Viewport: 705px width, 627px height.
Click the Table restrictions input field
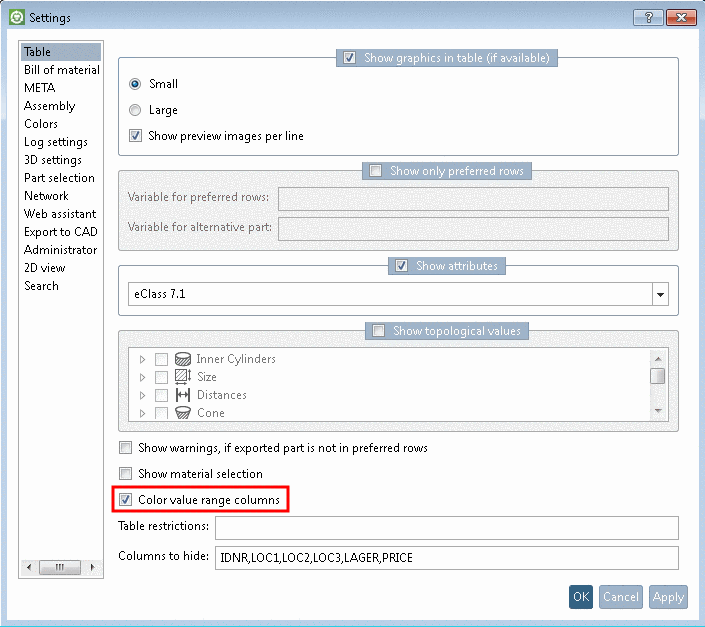446,528
